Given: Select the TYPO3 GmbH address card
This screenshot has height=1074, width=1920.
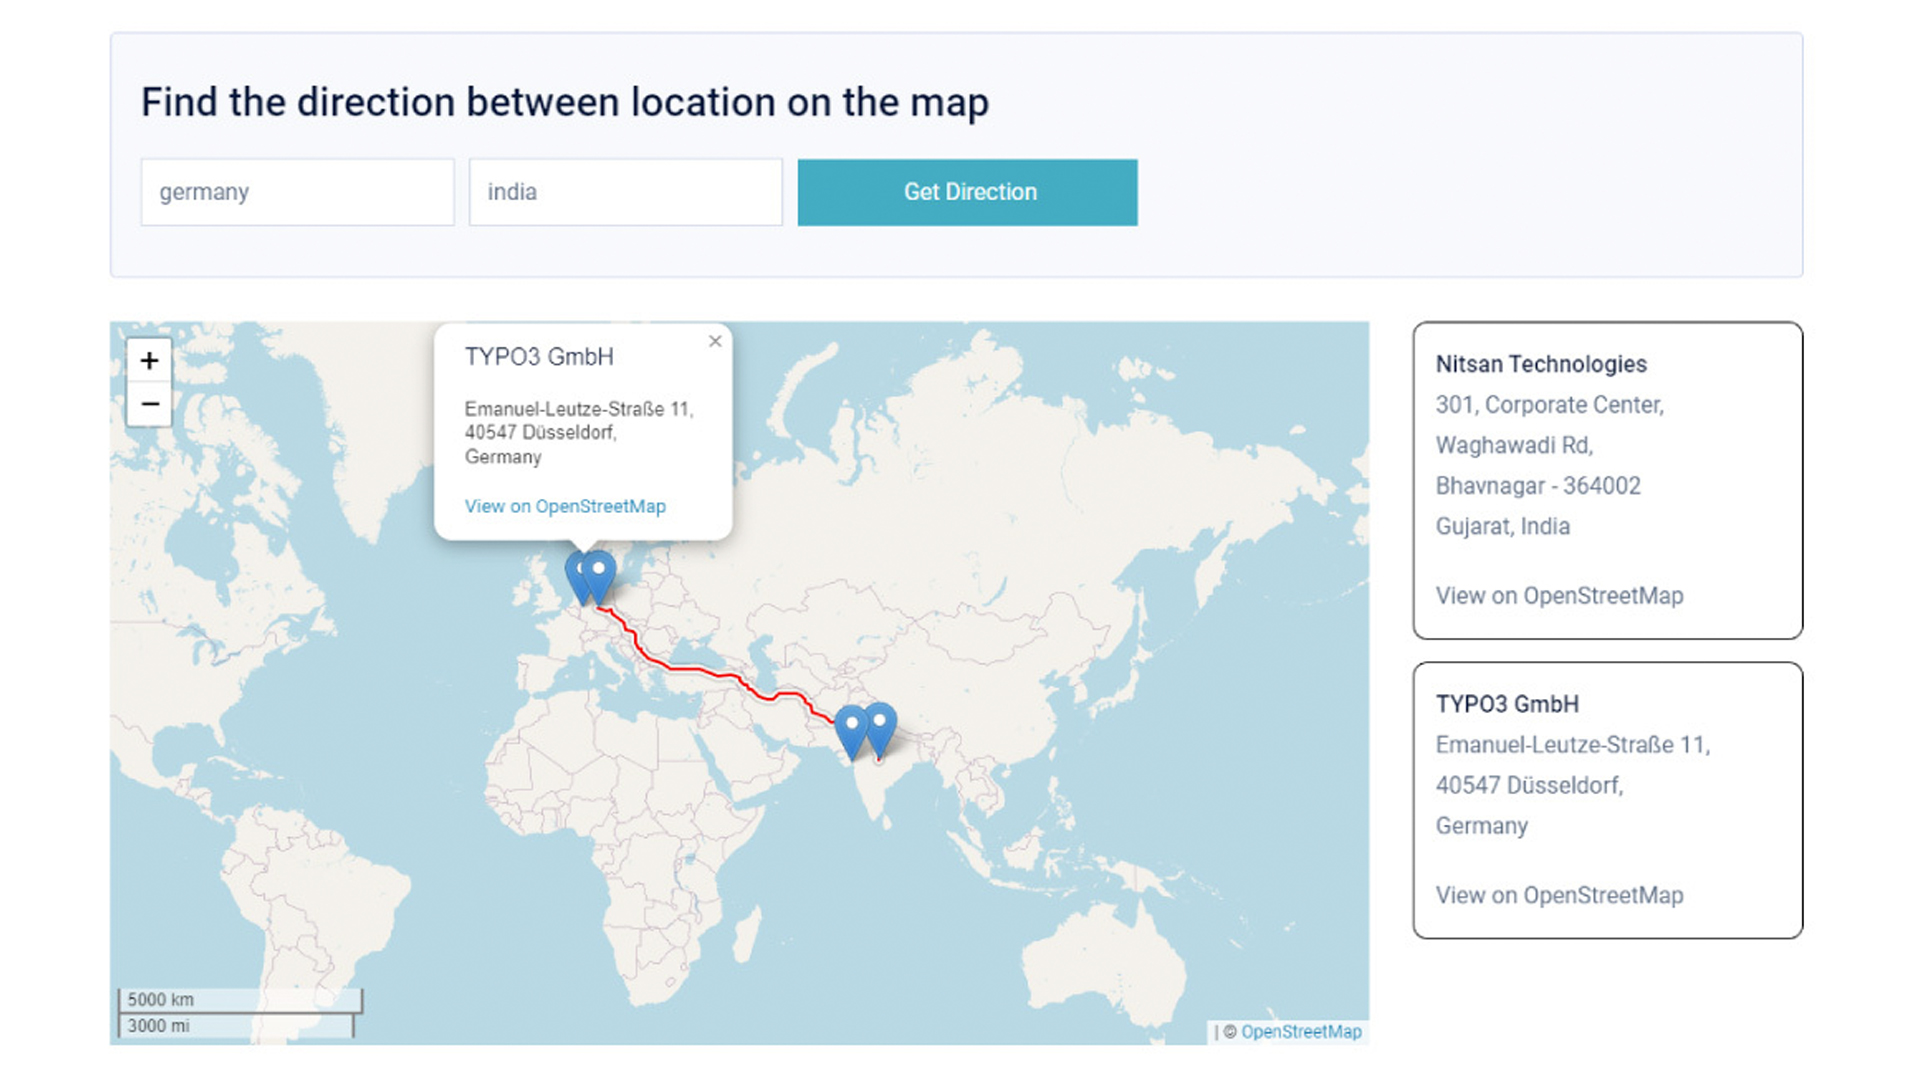Looking at the screenshot, I should pos(1606,800).
